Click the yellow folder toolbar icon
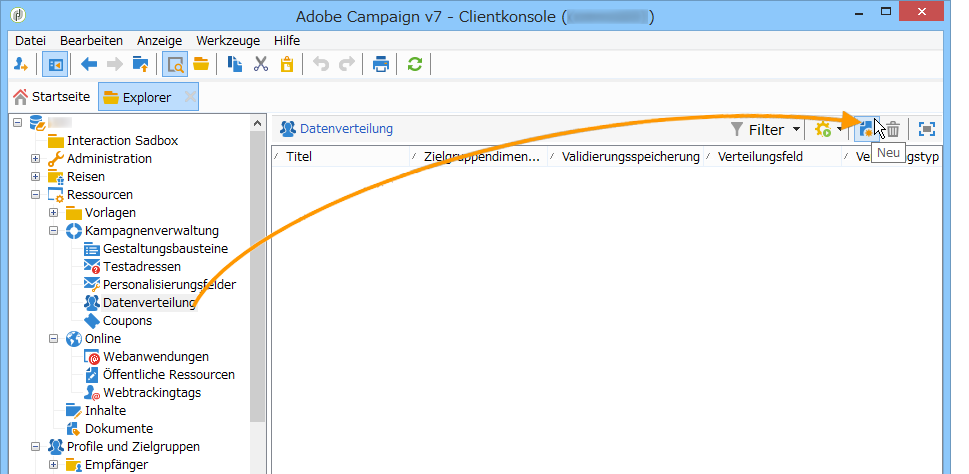The height and width of the screenshot is (474, 969). point(201,64)
